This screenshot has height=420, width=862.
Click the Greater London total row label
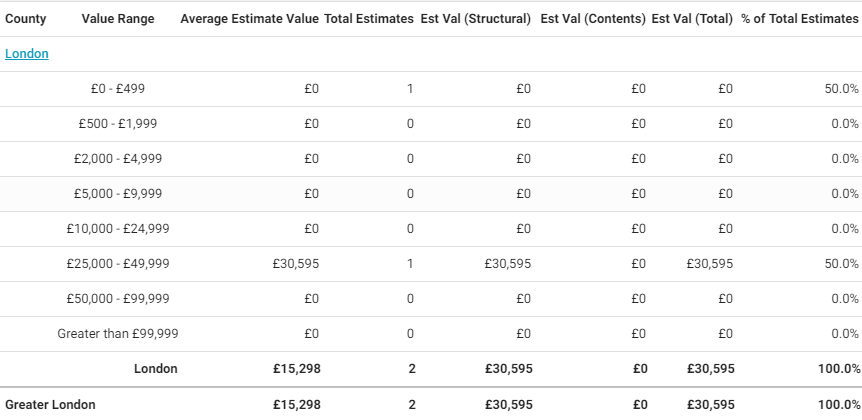click(51, 405)
